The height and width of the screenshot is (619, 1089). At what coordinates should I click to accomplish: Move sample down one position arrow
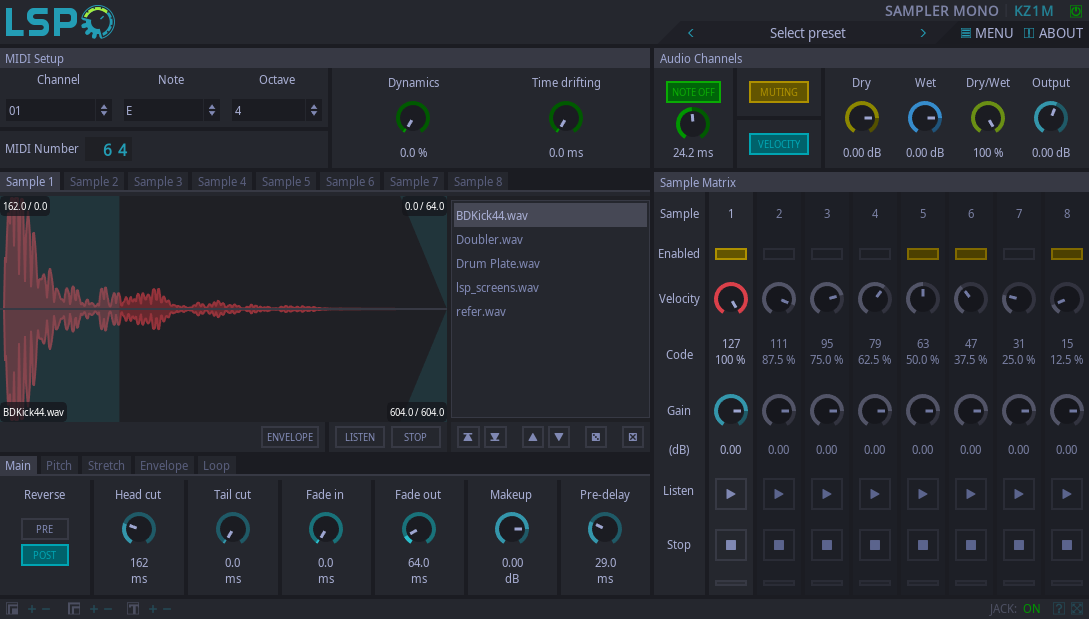[x=559, y=437]
